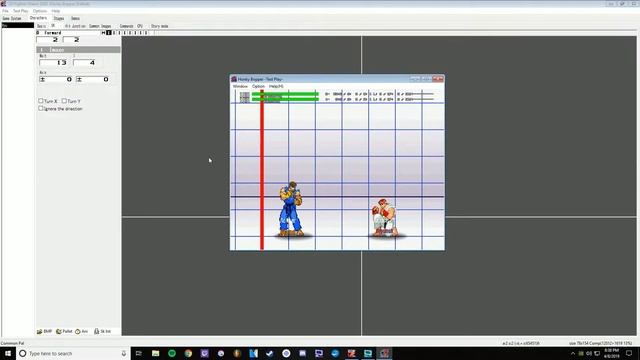Screen dimensions: 640x360
Task: Open the notification center icon
Action: [629, 353]
